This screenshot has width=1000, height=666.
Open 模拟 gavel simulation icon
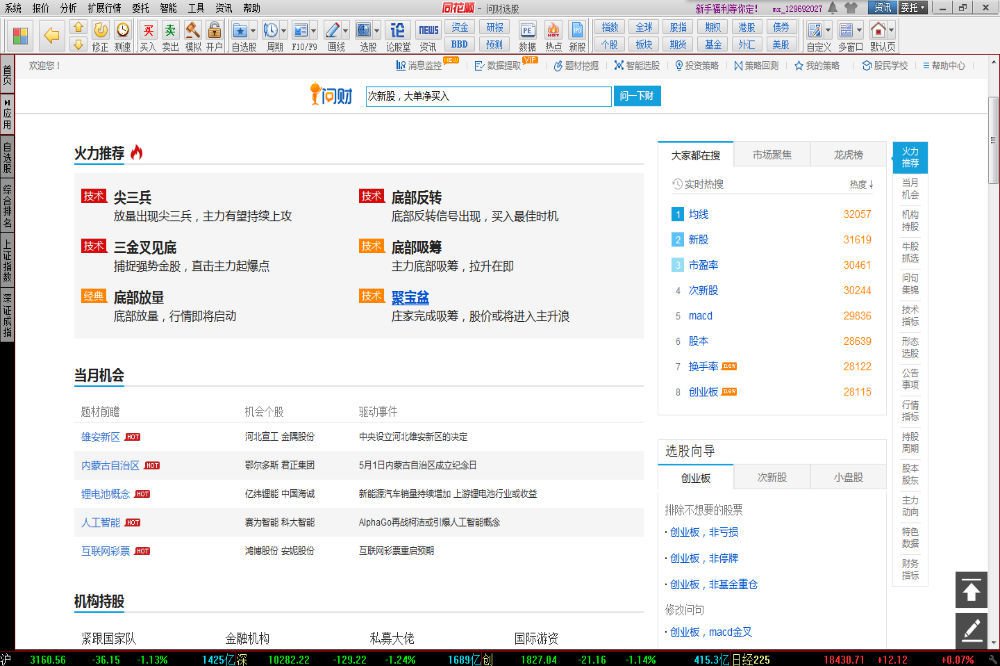coord(193,36)
